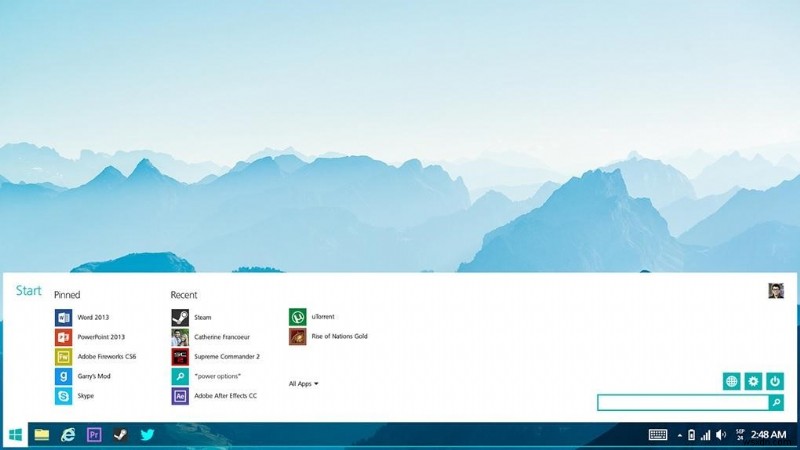800x450 pixels.
Task: Click the Supreme Commander 2 label
Action: coord(227,357)
